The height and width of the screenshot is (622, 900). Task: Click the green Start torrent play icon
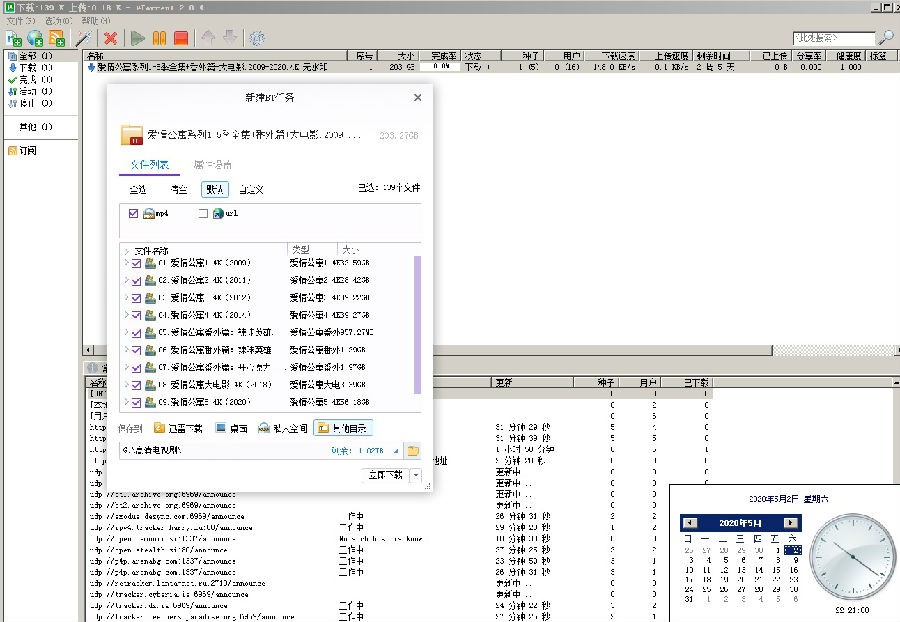point(137,38)
